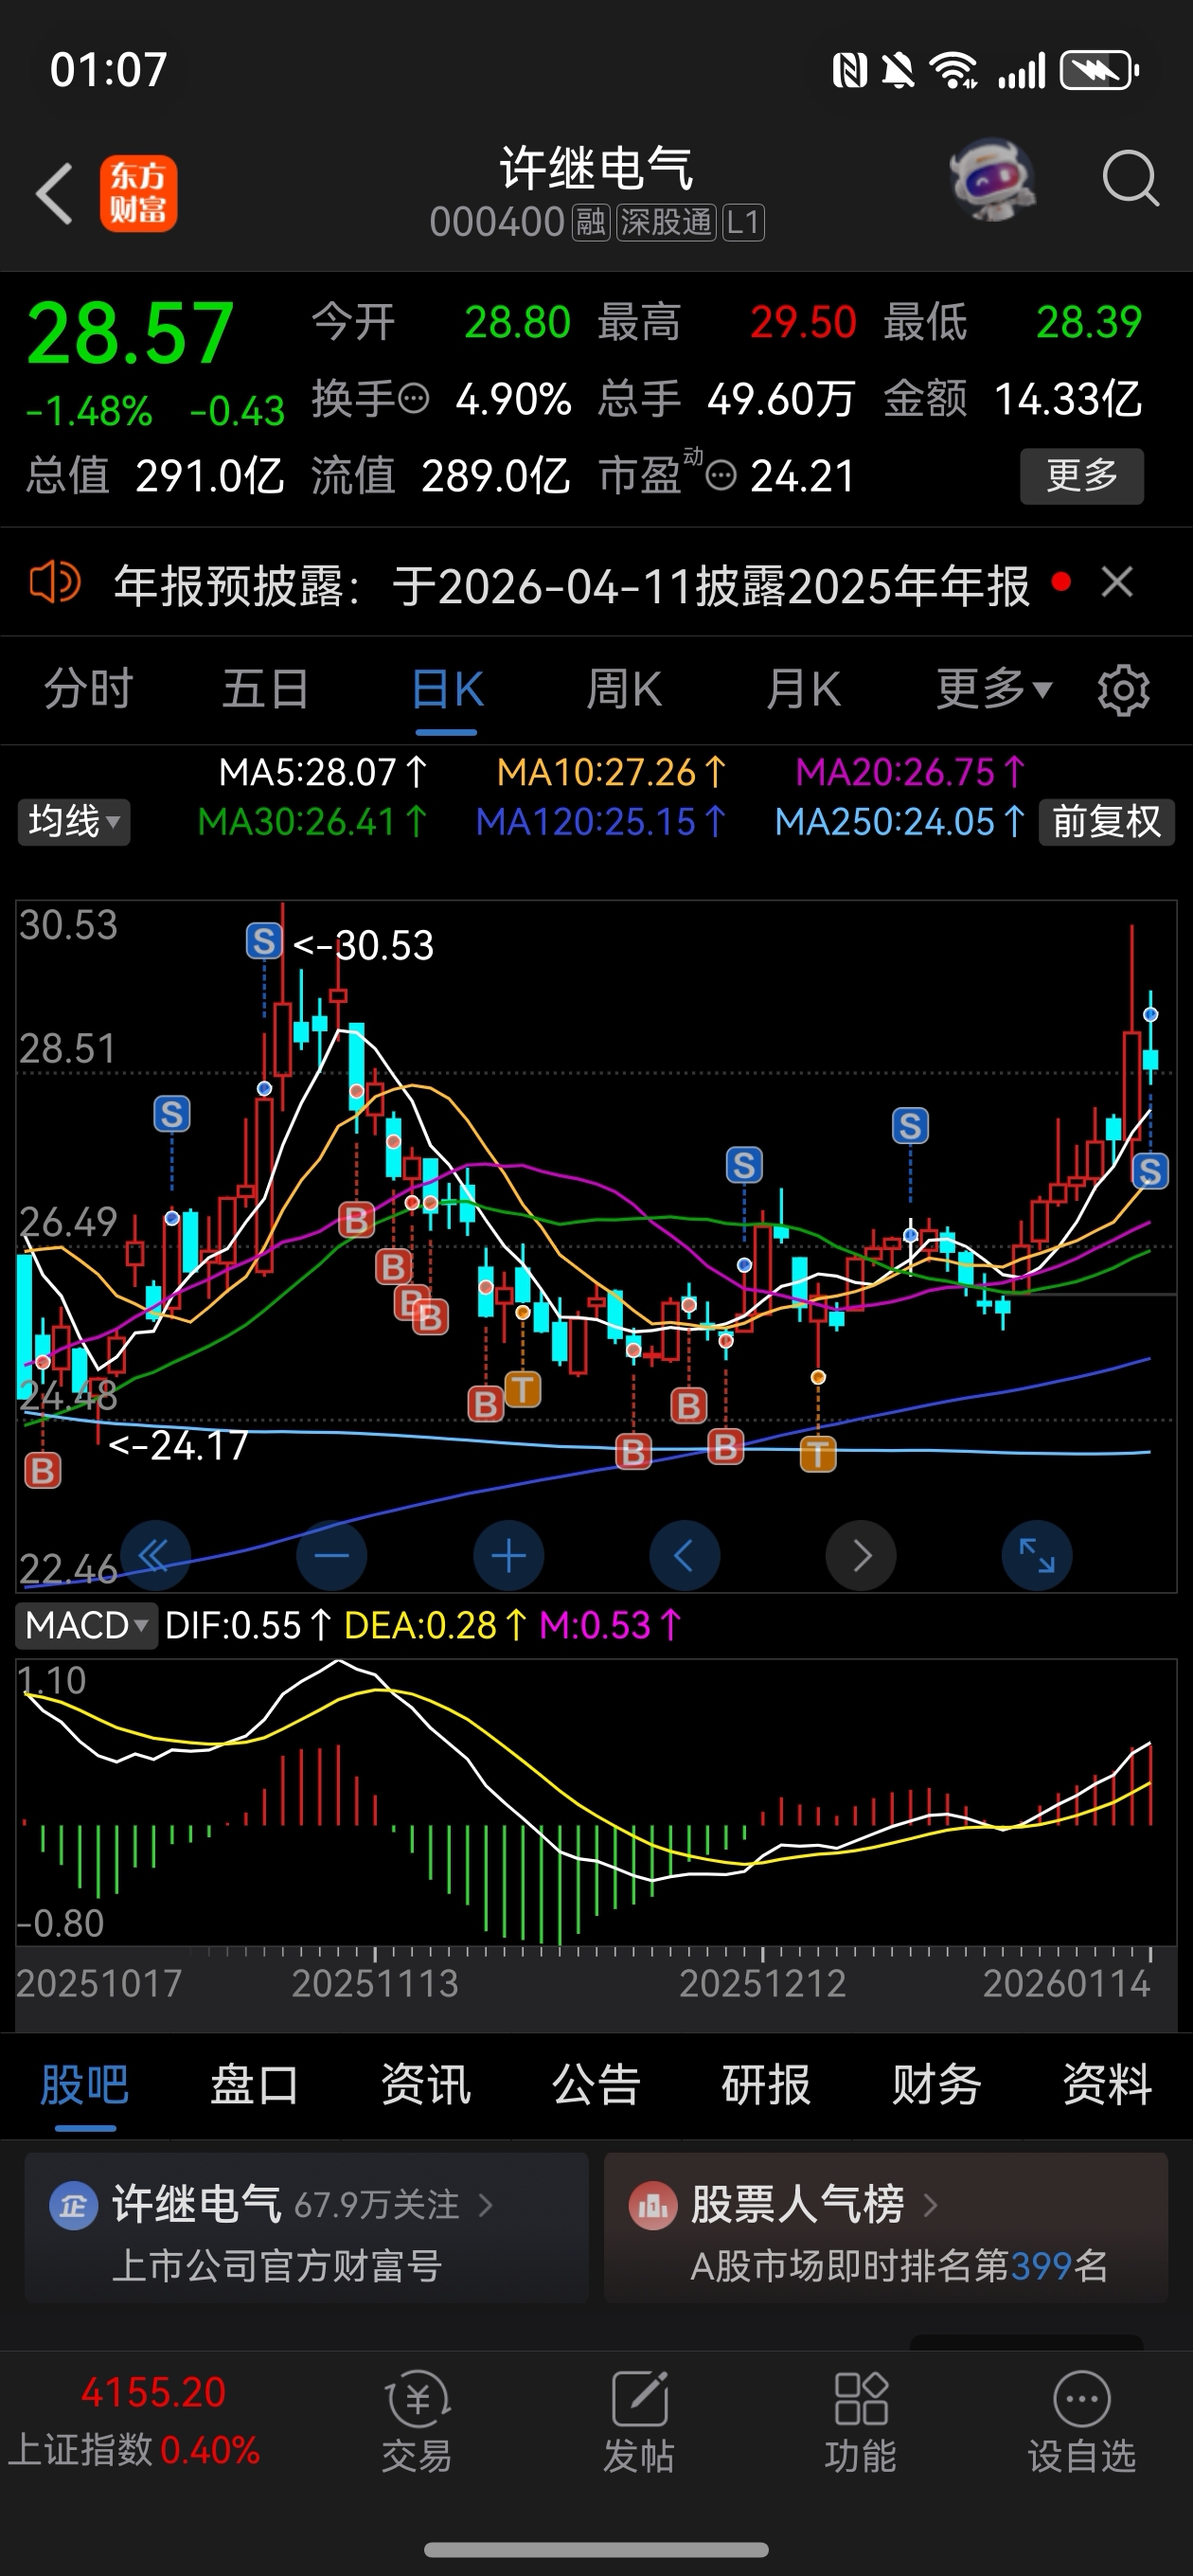Select the 日K chart tab
This screenshot has height=2576, width=1193.
(x=447, y=689)
